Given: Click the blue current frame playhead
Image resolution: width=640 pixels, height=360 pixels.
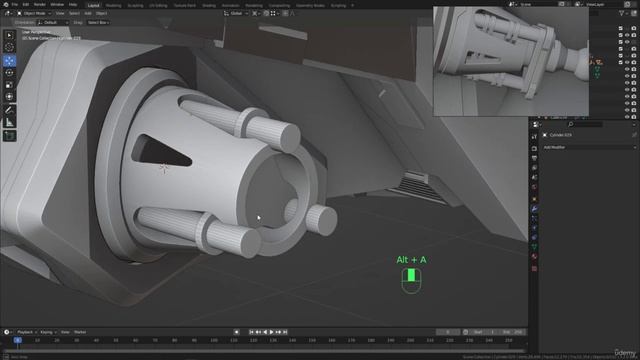Looking at the screenshot, I should pyautogui.click(x=18, y=340).
